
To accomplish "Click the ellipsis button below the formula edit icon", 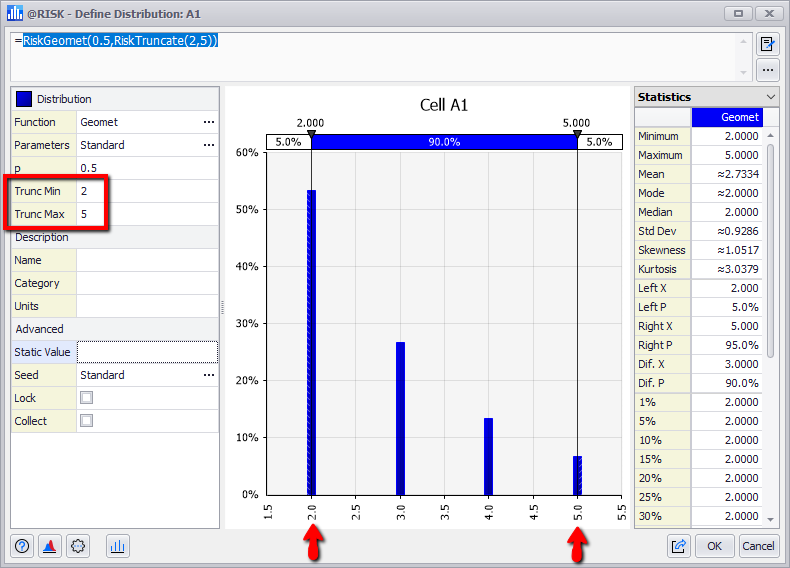I will 767,70.
